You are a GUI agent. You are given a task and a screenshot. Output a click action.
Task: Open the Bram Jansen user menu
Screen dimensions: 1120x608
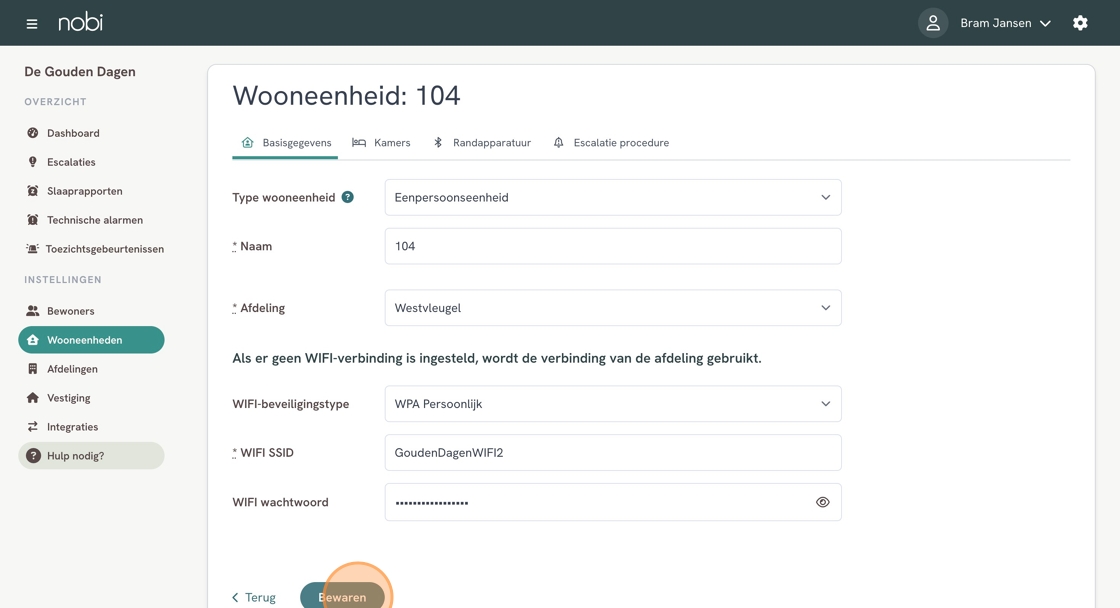[1005, 23]
